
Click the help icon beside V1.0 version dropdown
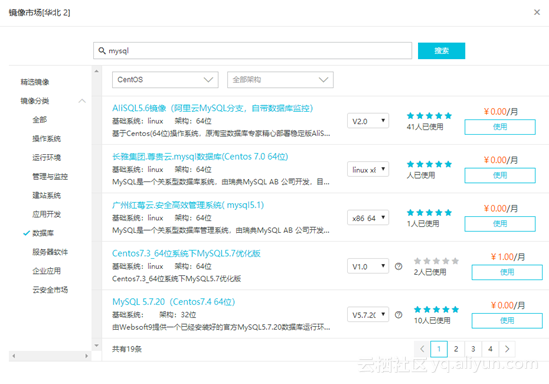[x=398, y=266]
